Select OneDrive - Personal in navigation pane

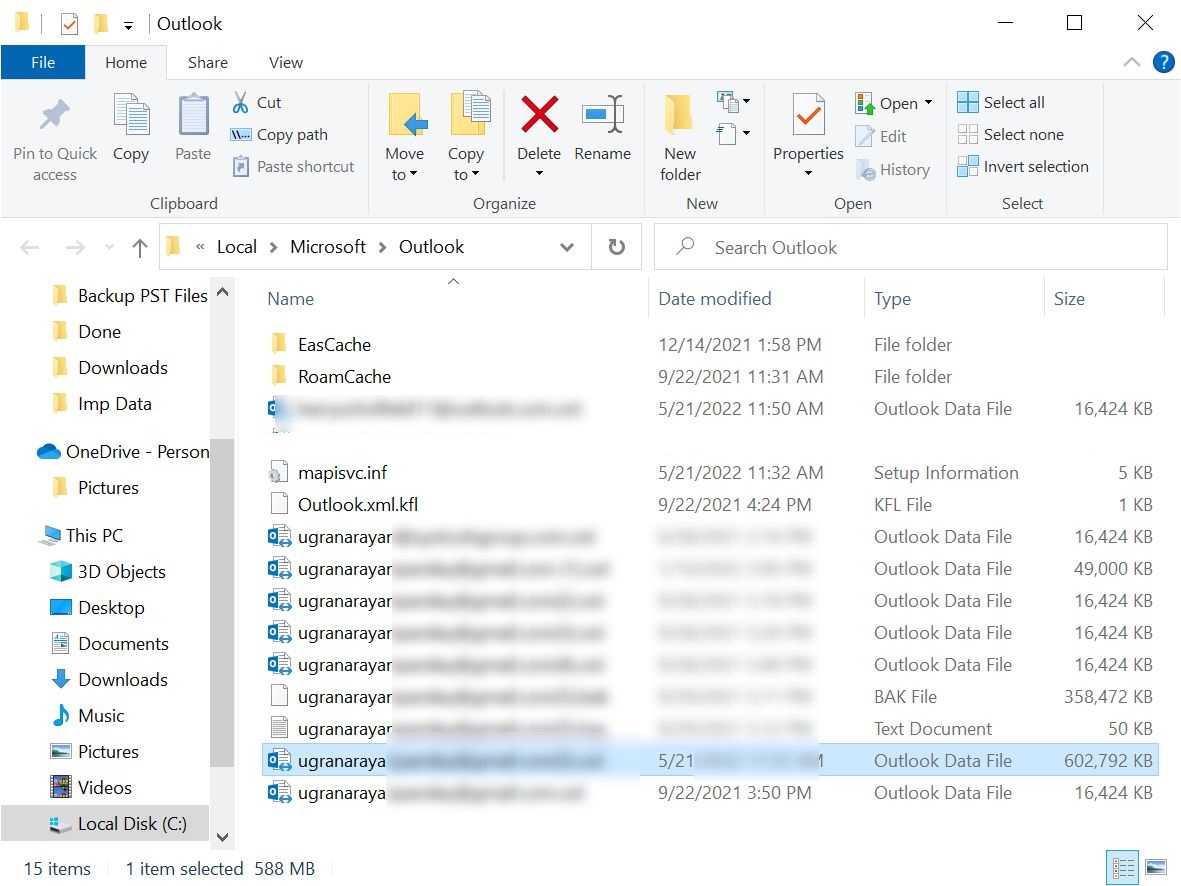124,452
